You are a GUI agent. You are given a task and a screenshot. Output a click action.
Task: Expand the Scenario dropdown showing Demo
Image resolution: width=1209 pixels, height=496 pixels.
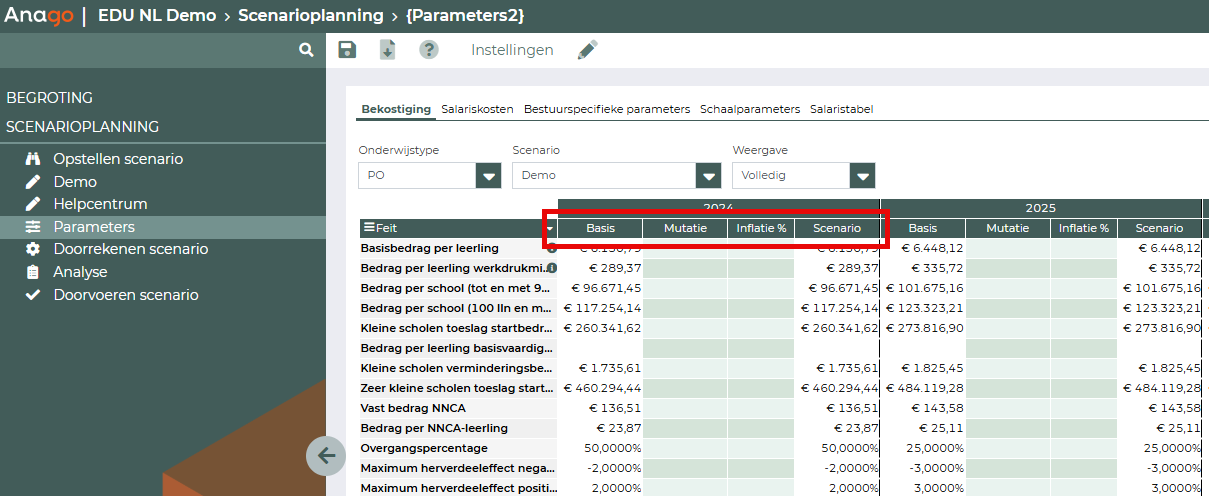pos(709,176)
